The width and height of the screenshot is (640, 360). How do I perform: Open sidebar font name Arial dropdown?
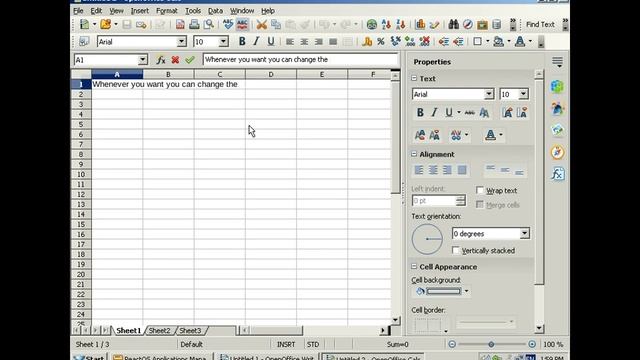click(x=489, y=94)
